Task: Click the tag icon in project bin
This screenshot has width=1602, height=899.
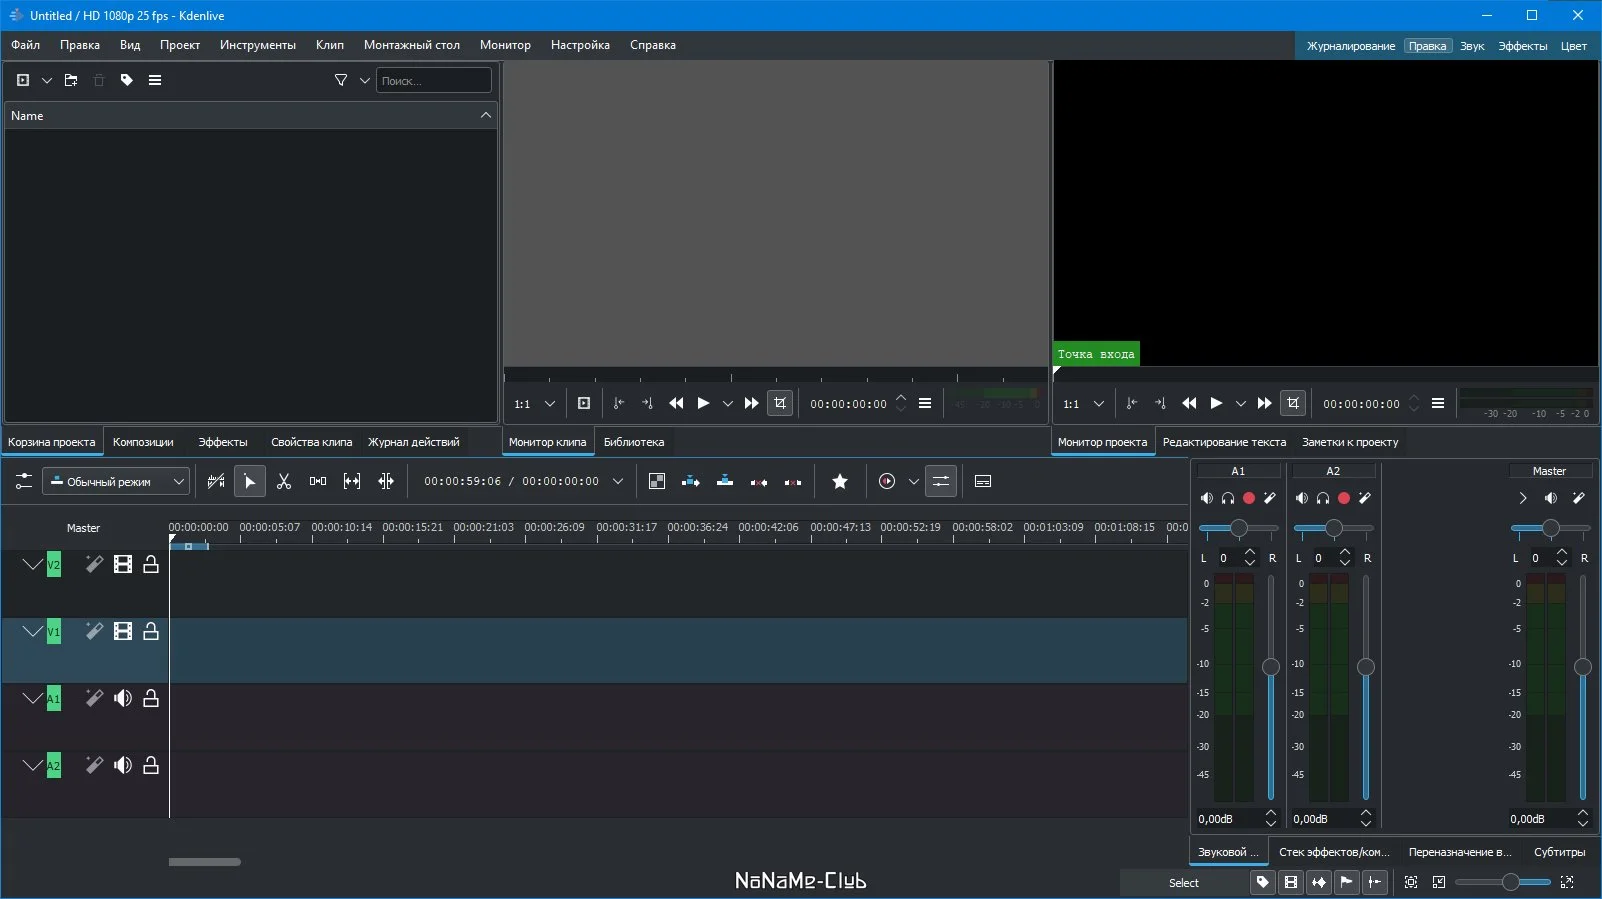Action: point(127,80)
